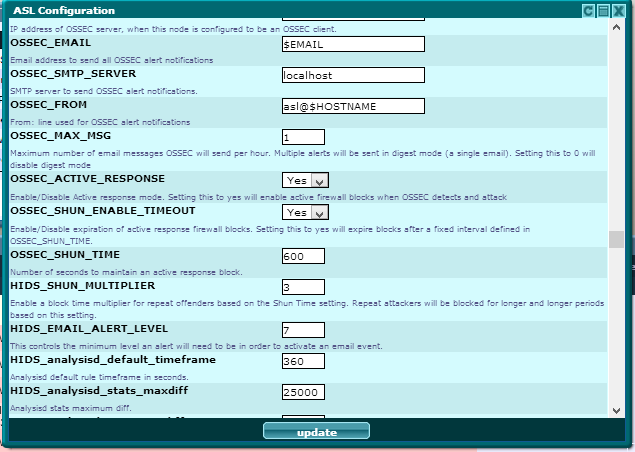The image size is (635, 452).
Task: Click 'Maximum number of email messages' description
Action: pyautogui.click(x=303, y=159)
